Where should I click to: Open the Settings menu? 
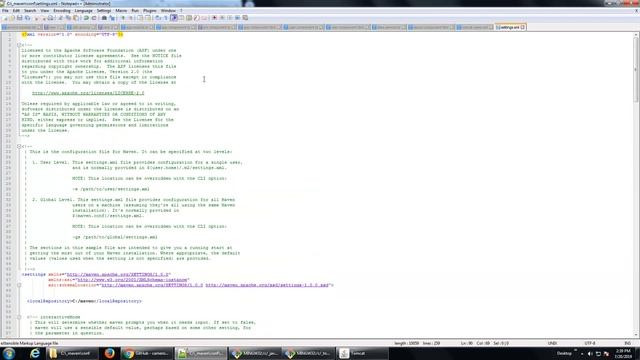(x=104, y=11)
